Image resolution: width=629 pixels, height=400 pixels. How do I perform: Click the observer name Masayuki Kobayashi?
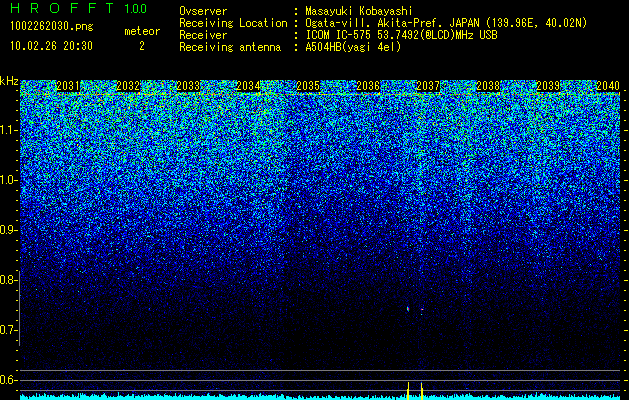(x=359, y=11)
